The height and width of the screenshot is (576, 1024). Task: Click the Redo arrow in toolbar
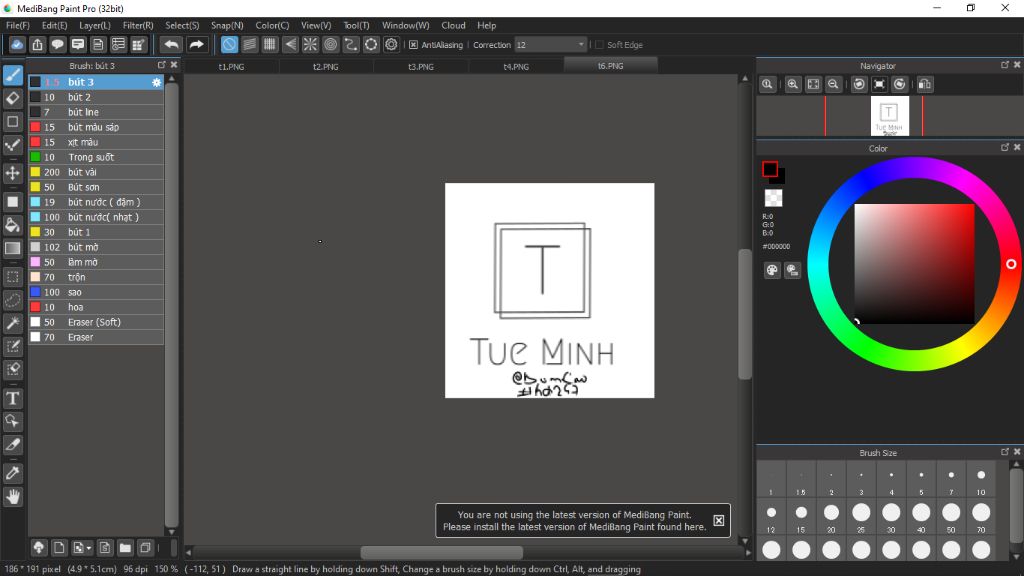[196, 44]
